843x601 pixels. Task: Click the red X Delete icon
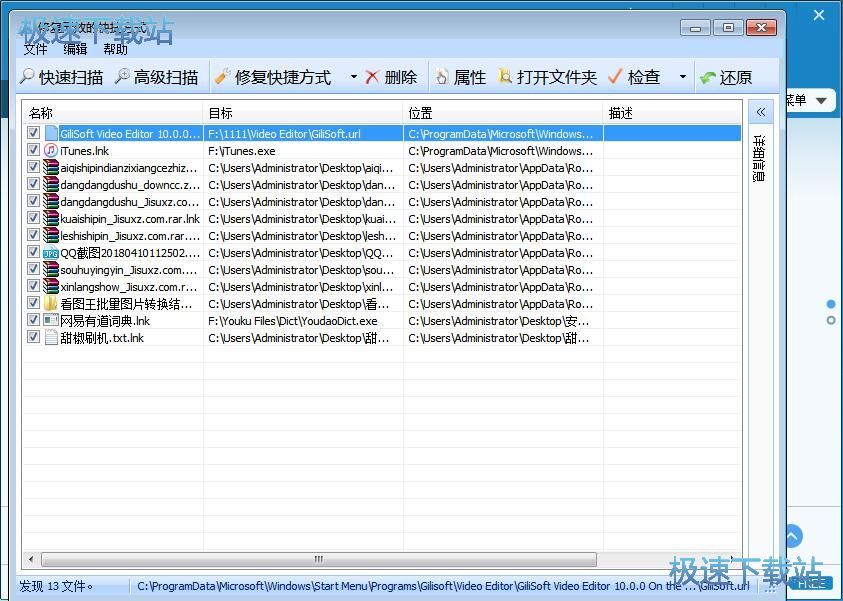click(x=372, y=77)
